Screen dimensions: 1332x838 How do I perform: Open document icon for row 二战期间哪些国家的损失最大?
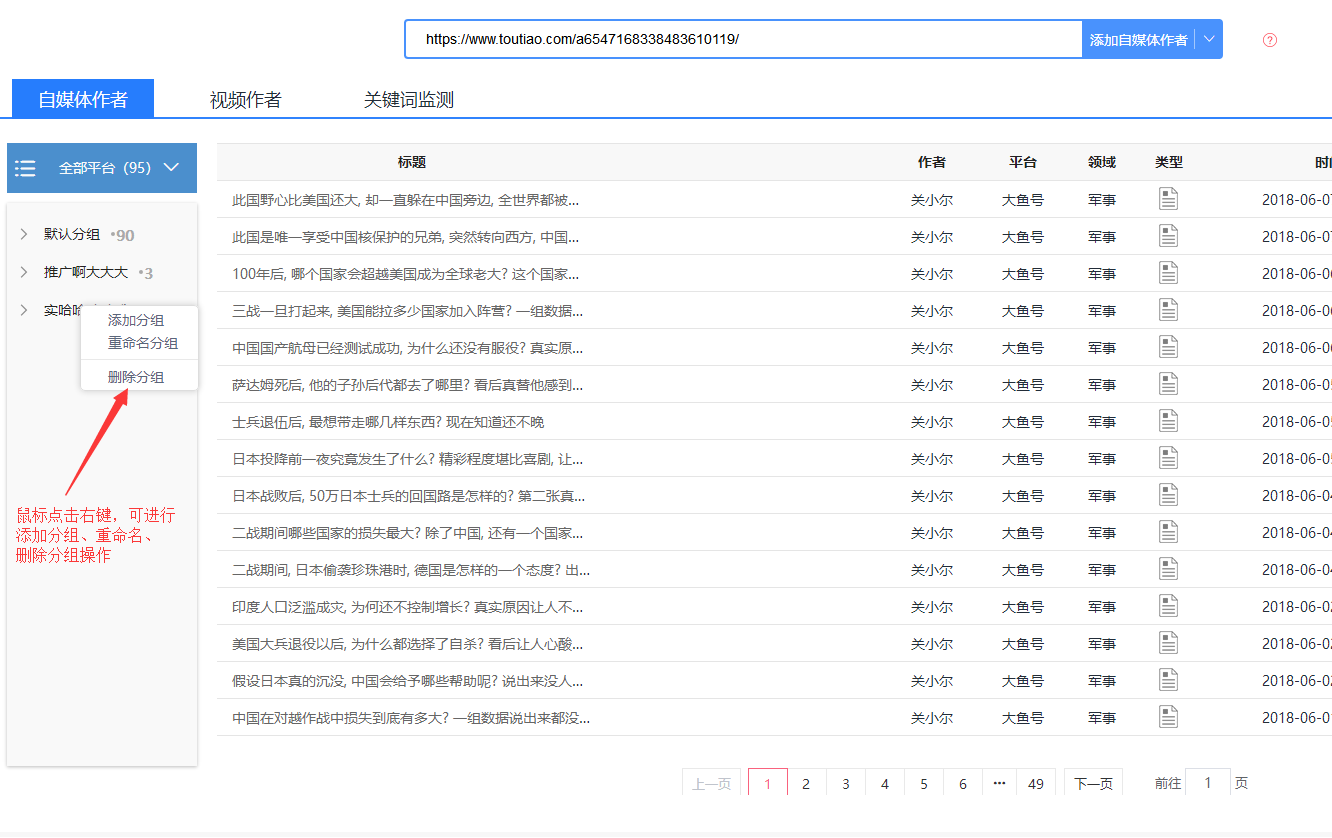coord(1168,532)
